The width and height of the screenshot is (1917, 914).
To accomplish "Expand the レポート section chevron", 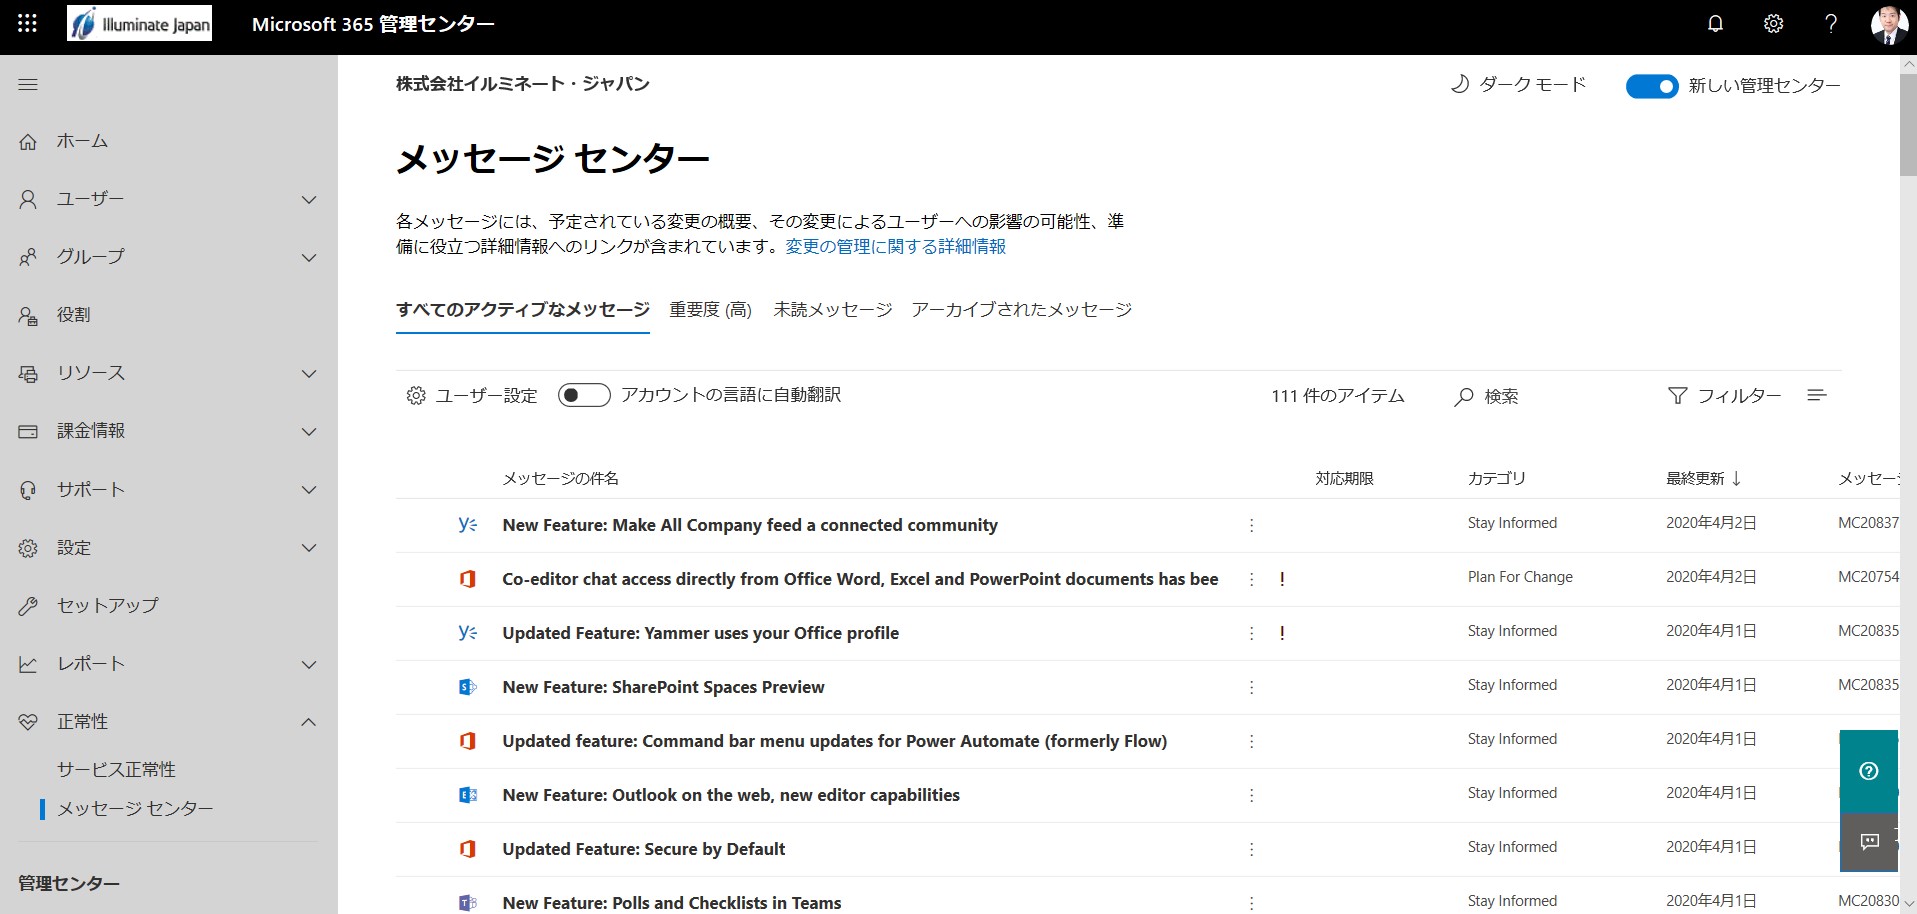I will [309, 665].
